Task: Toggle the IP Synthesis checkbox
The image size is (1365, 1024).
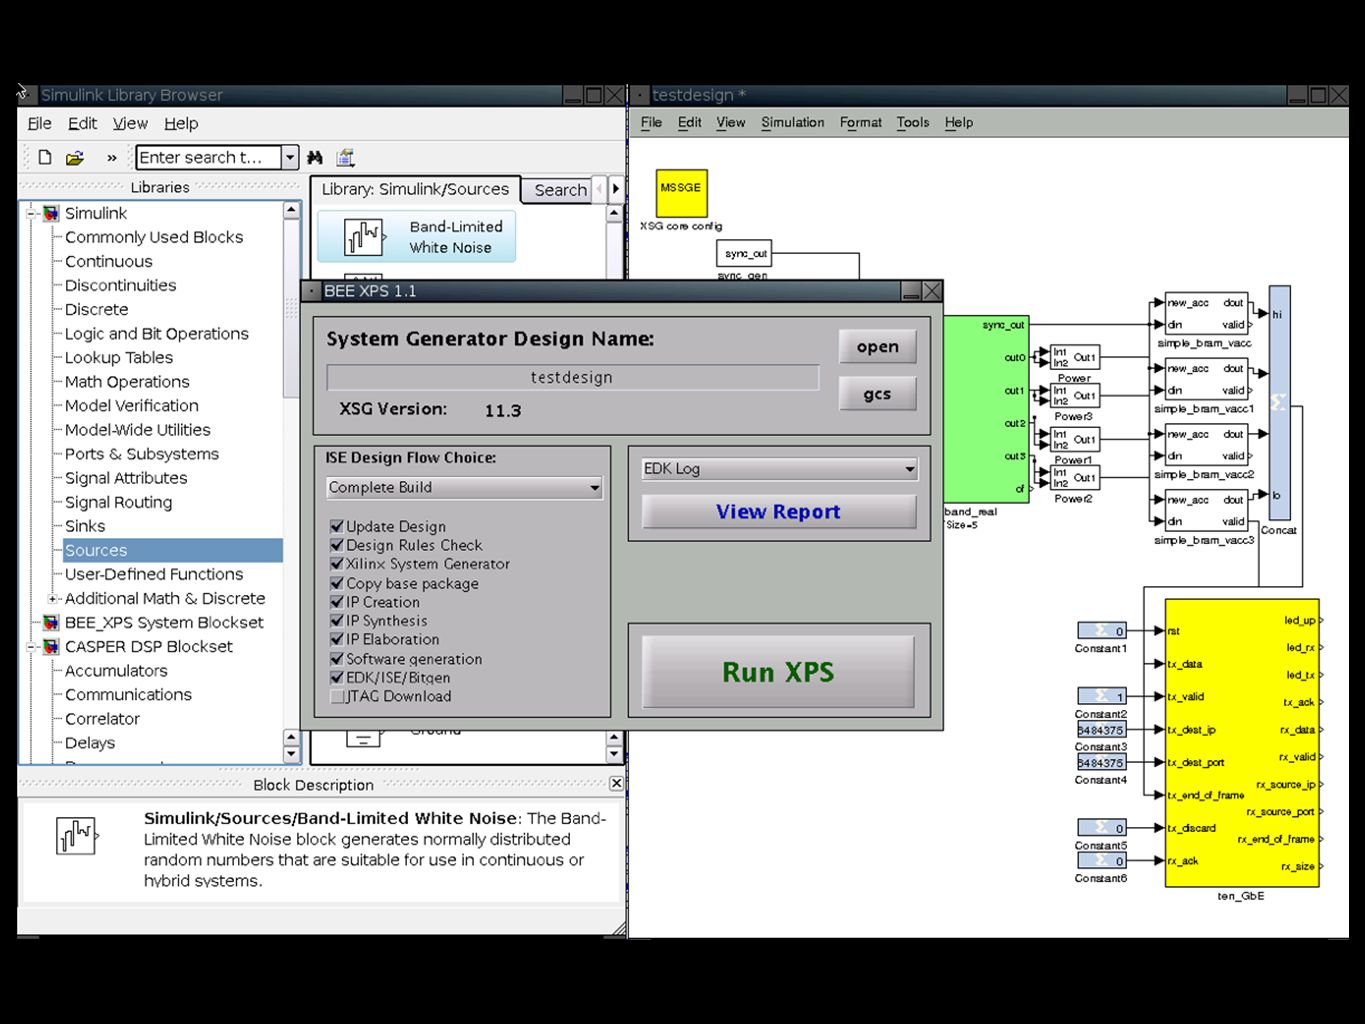Action: coord(337,621)
